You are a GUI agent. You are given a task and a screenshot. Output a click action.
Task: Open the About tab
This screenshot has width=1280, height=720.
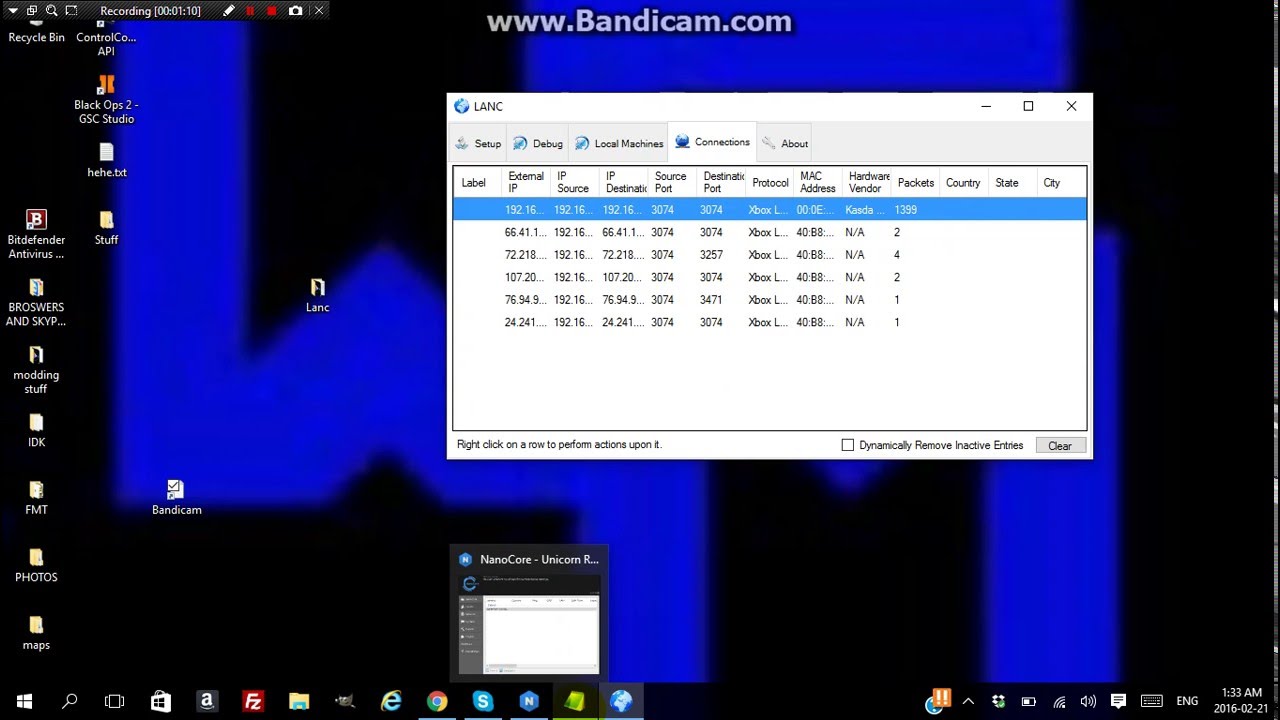click(x=785, y=143)
